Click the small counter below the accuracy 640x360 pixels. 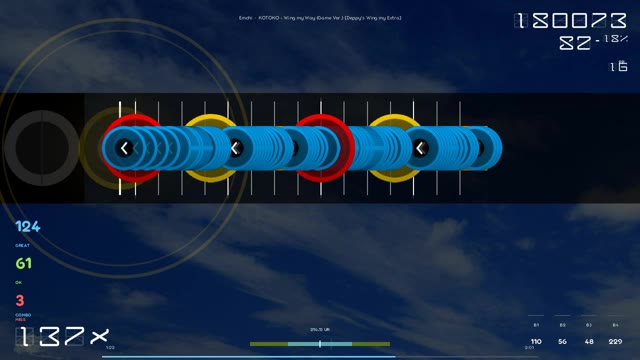[618, 66]
